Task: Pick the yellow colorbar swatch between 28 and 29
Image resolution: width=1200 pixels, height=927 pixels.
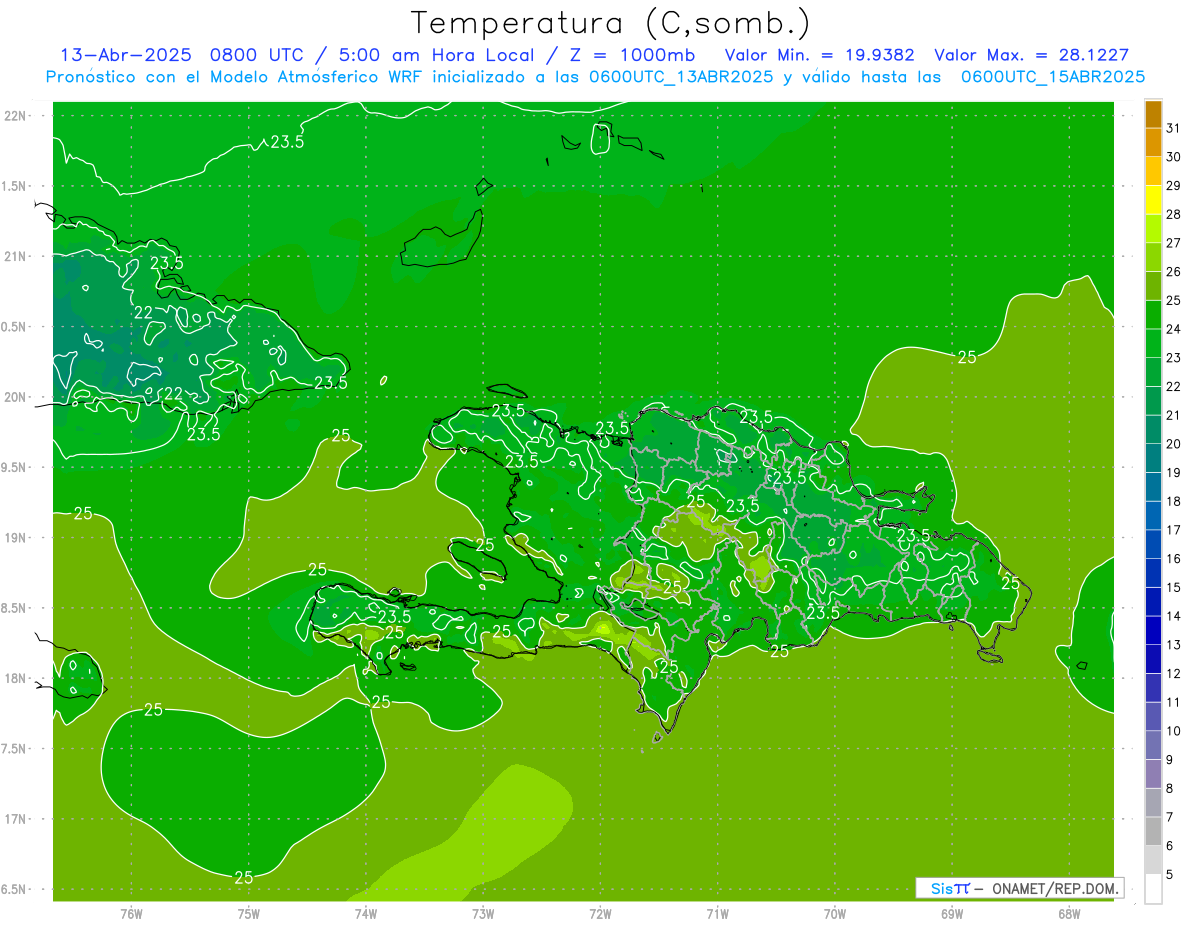Action: [x=1153, y=200]
